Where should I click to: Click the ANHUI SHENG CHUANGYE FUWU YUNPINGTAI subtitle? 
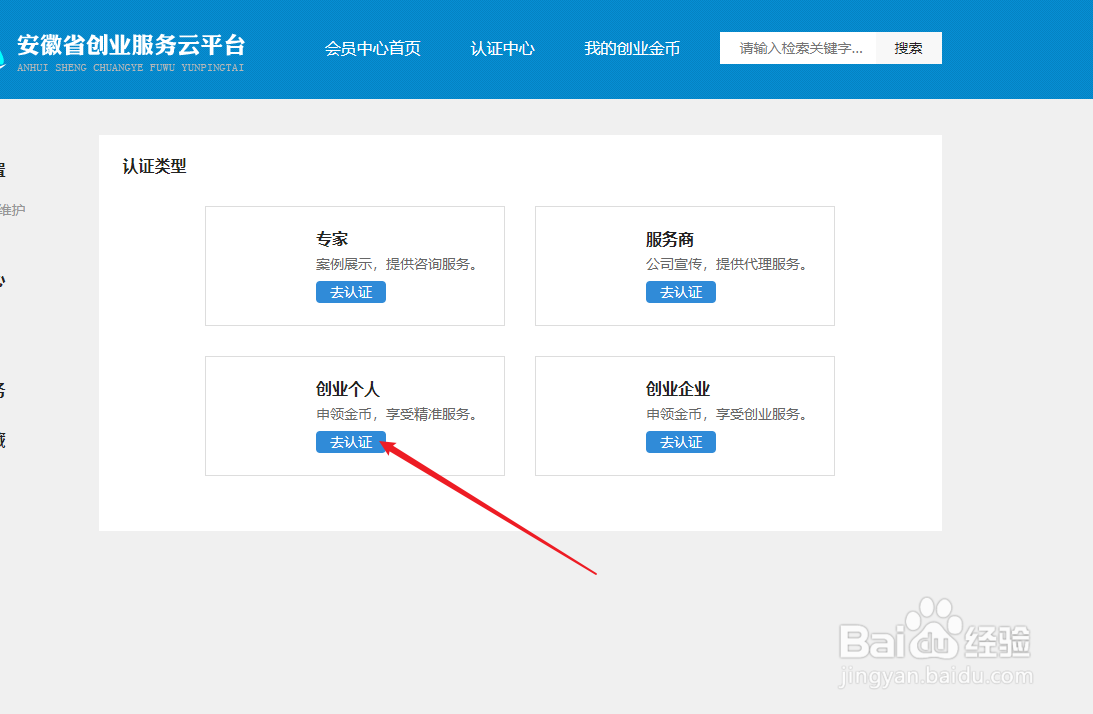pos(130,68)
